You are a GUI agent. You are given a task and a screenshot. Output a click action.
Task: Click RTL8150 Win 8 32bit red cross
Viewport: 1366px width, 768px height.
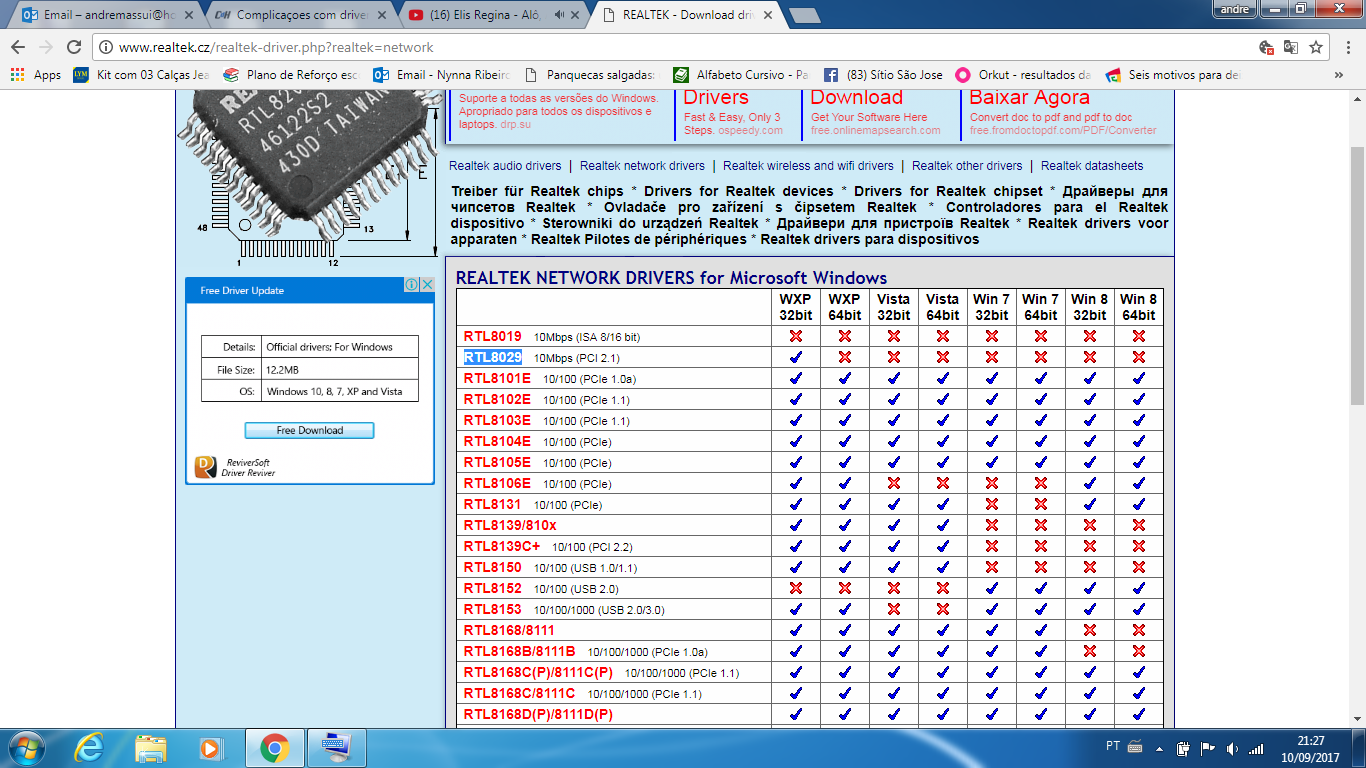[1089, 568]
